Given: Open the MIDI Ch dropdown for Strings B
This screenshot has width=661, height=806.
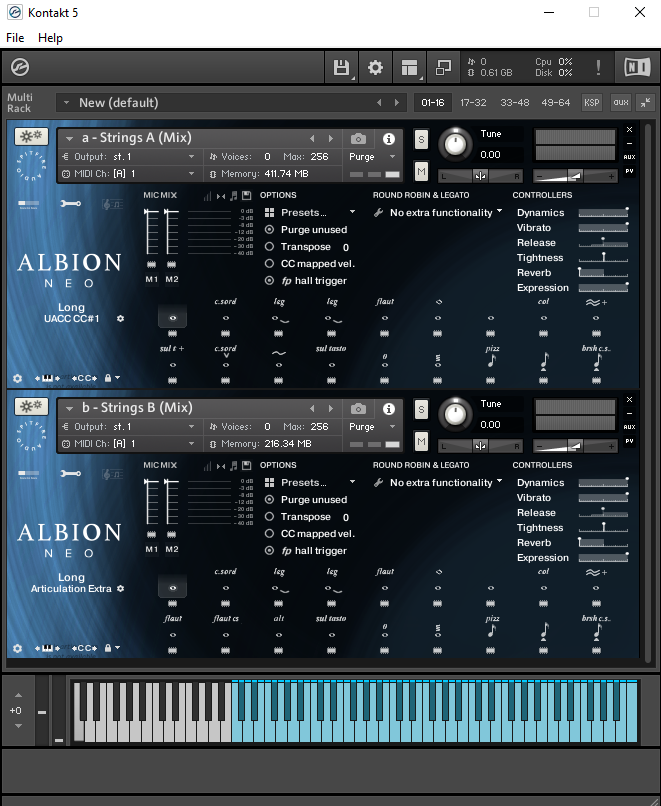Looking at the screenshot, I should point(191,444).
